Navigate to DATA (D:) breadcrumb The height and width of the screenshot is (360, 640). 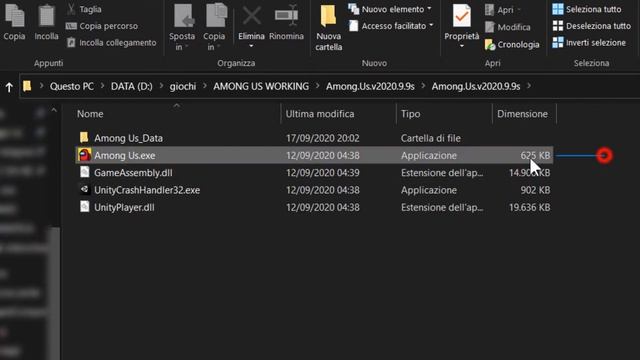point(131,87)
